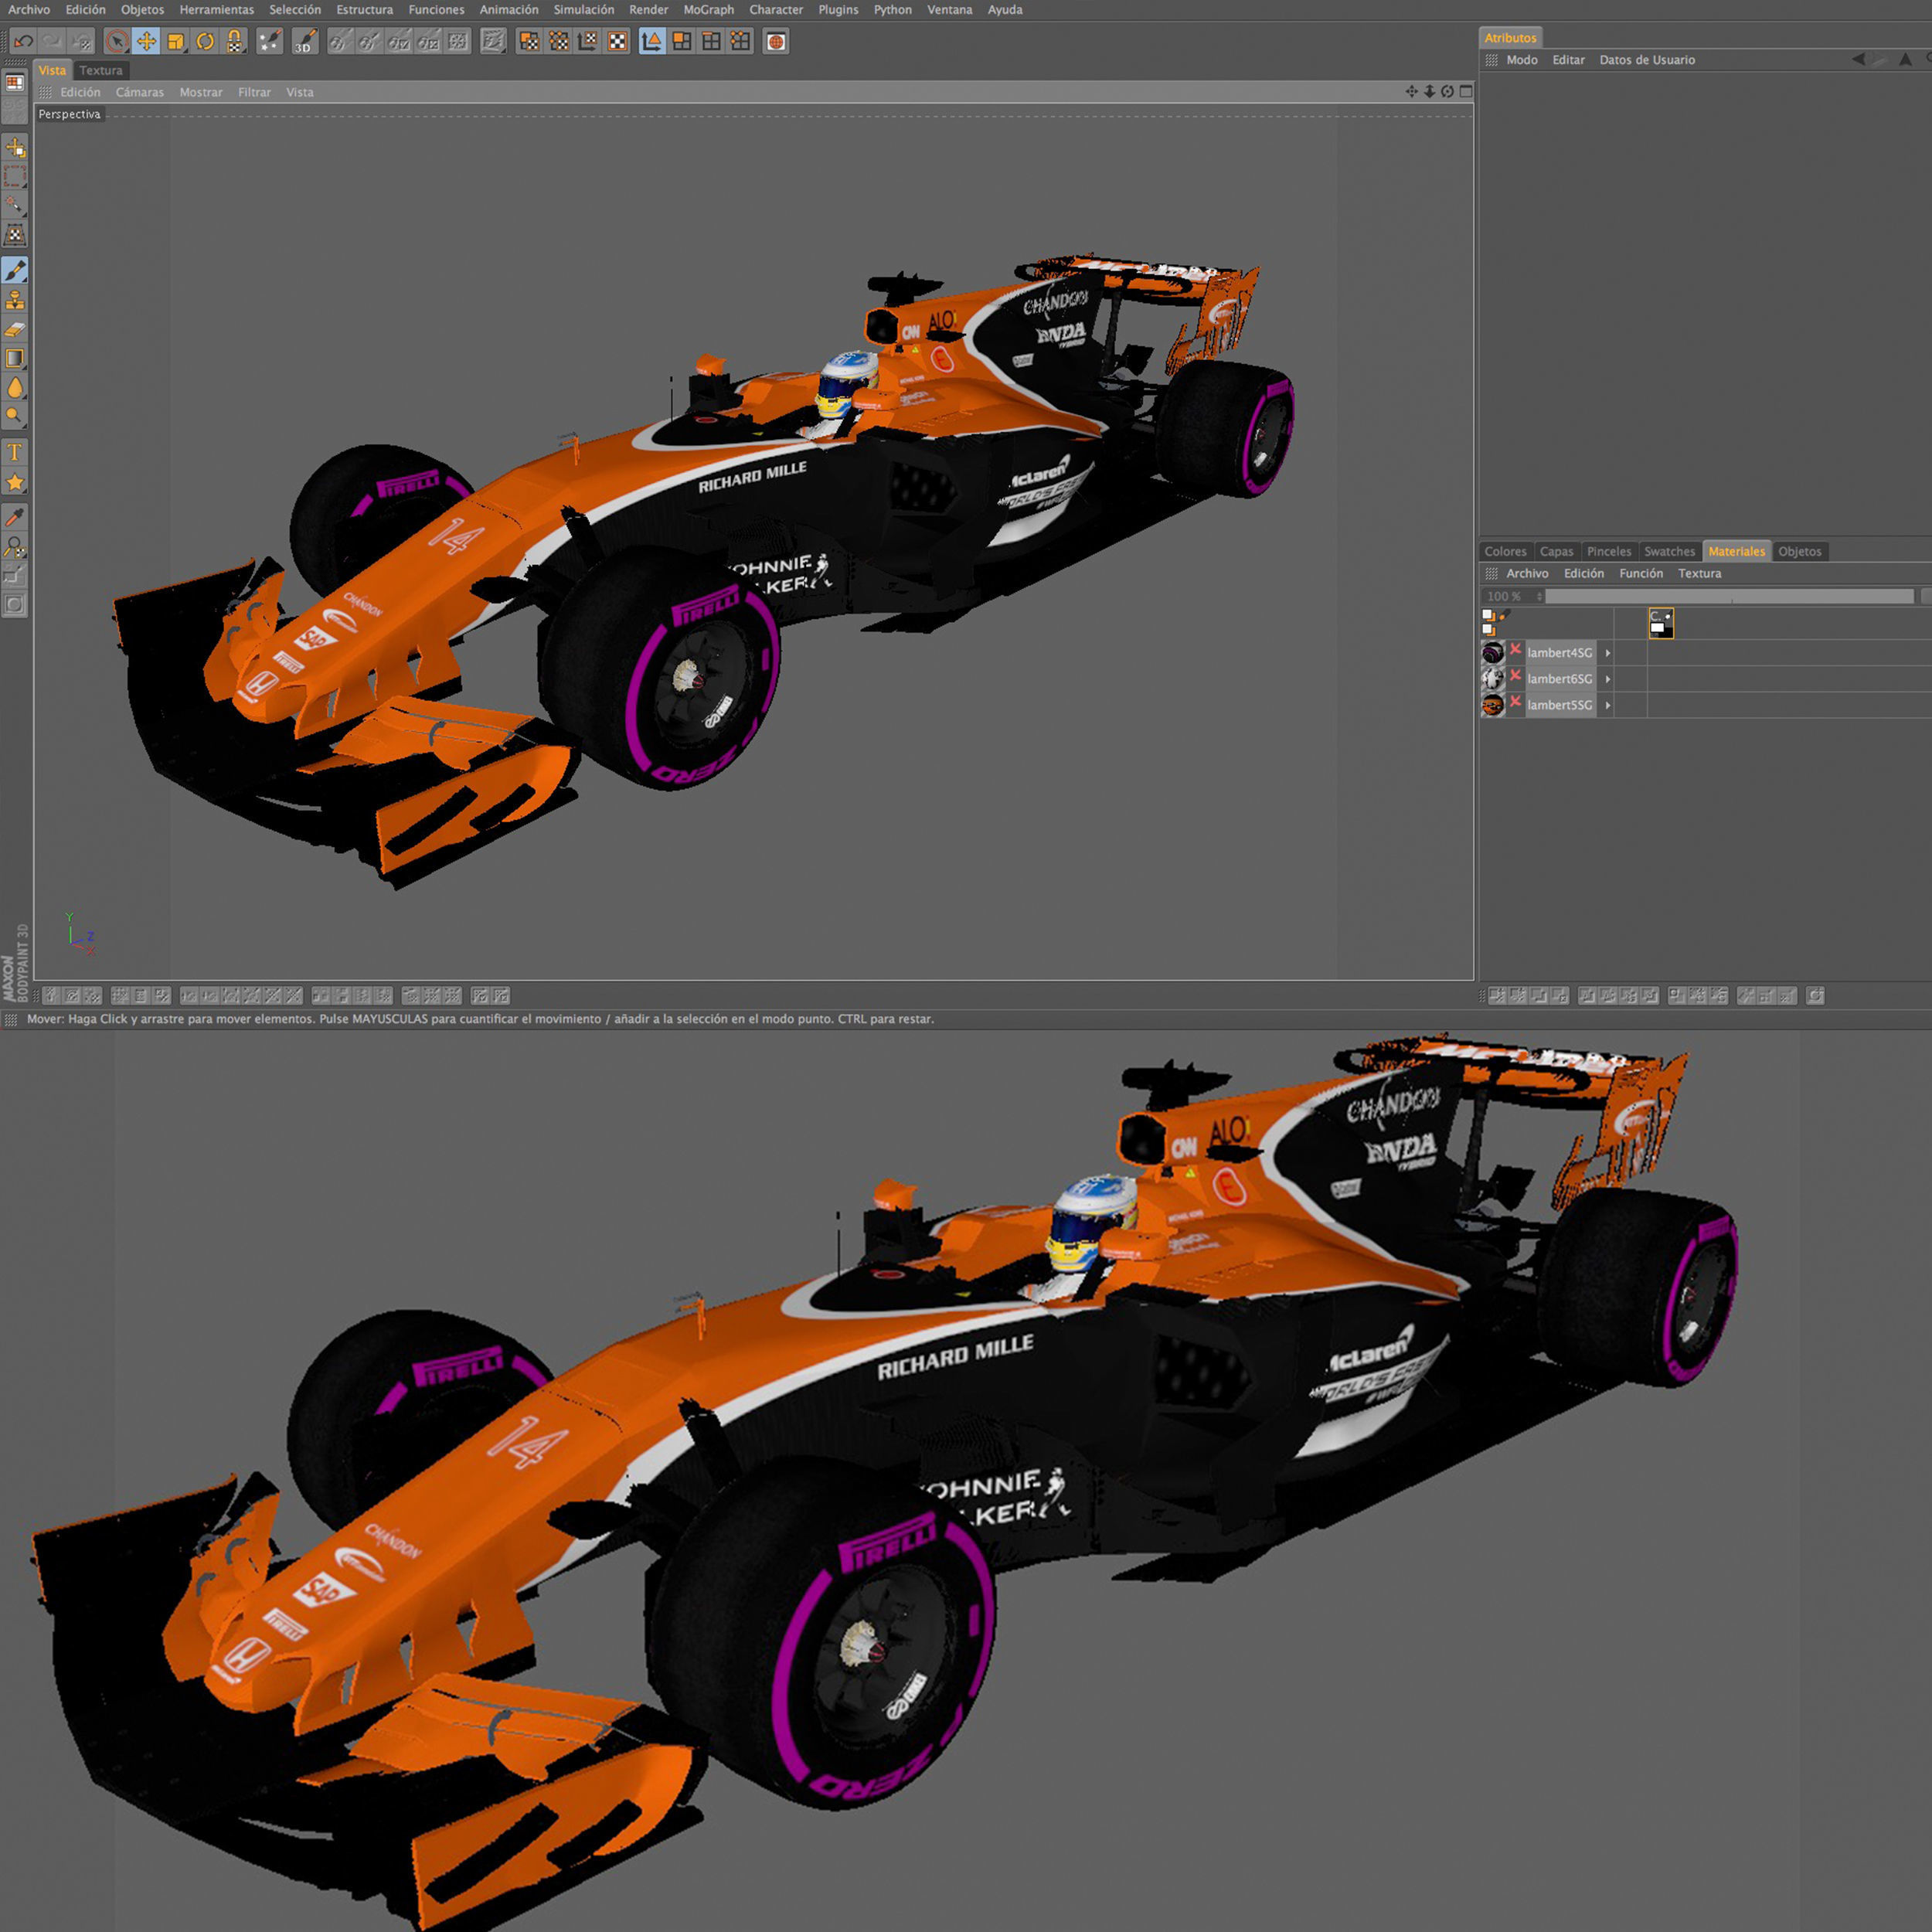
Task: Open the Pinceles tab
Action: tap(1609, 551)
